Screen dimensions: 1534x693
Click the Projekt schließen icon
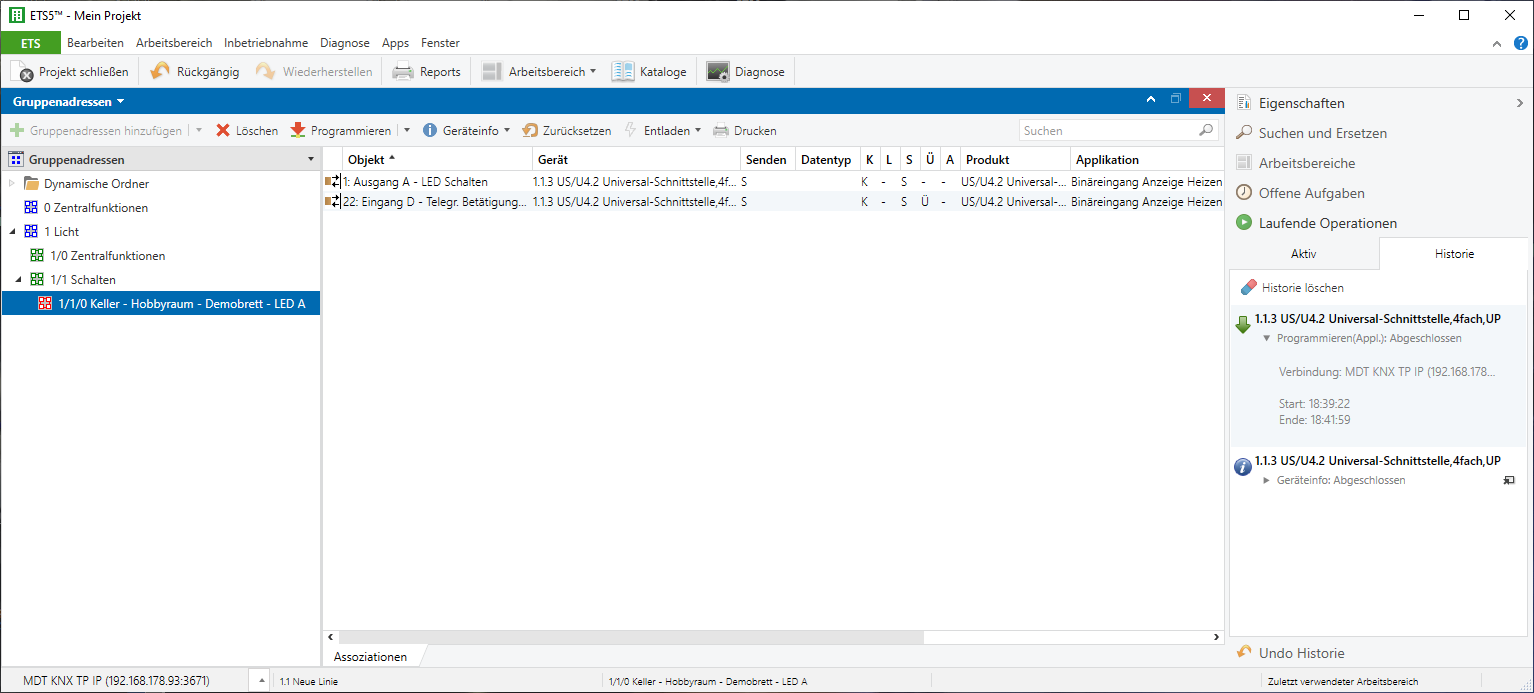22,72
